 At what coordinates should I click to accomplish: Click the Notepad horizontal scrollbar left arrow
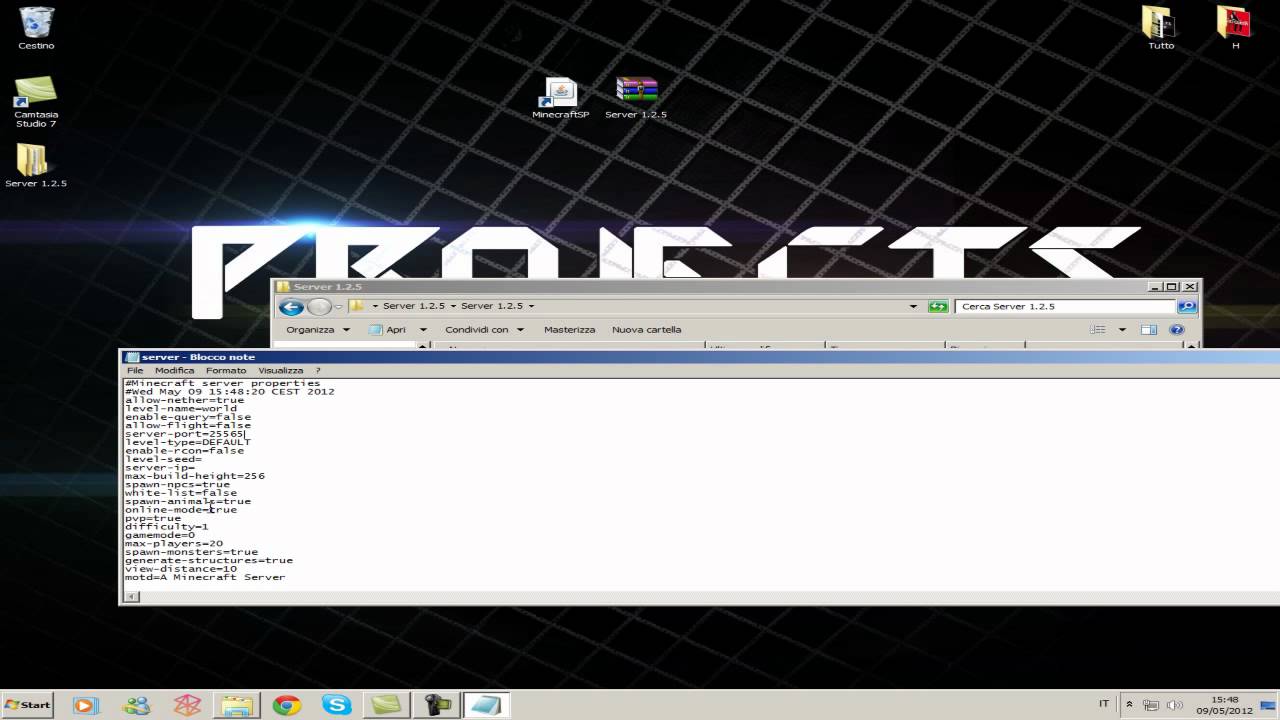click(133, 597)
